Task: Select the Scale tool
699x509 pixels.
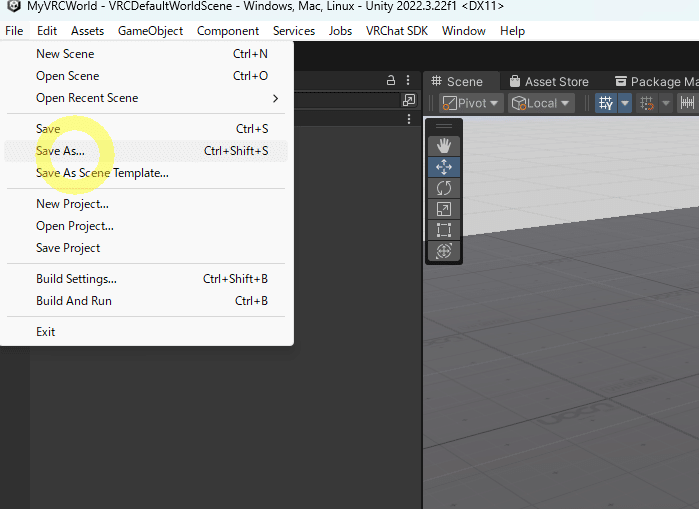Action: tap(444, 209)
